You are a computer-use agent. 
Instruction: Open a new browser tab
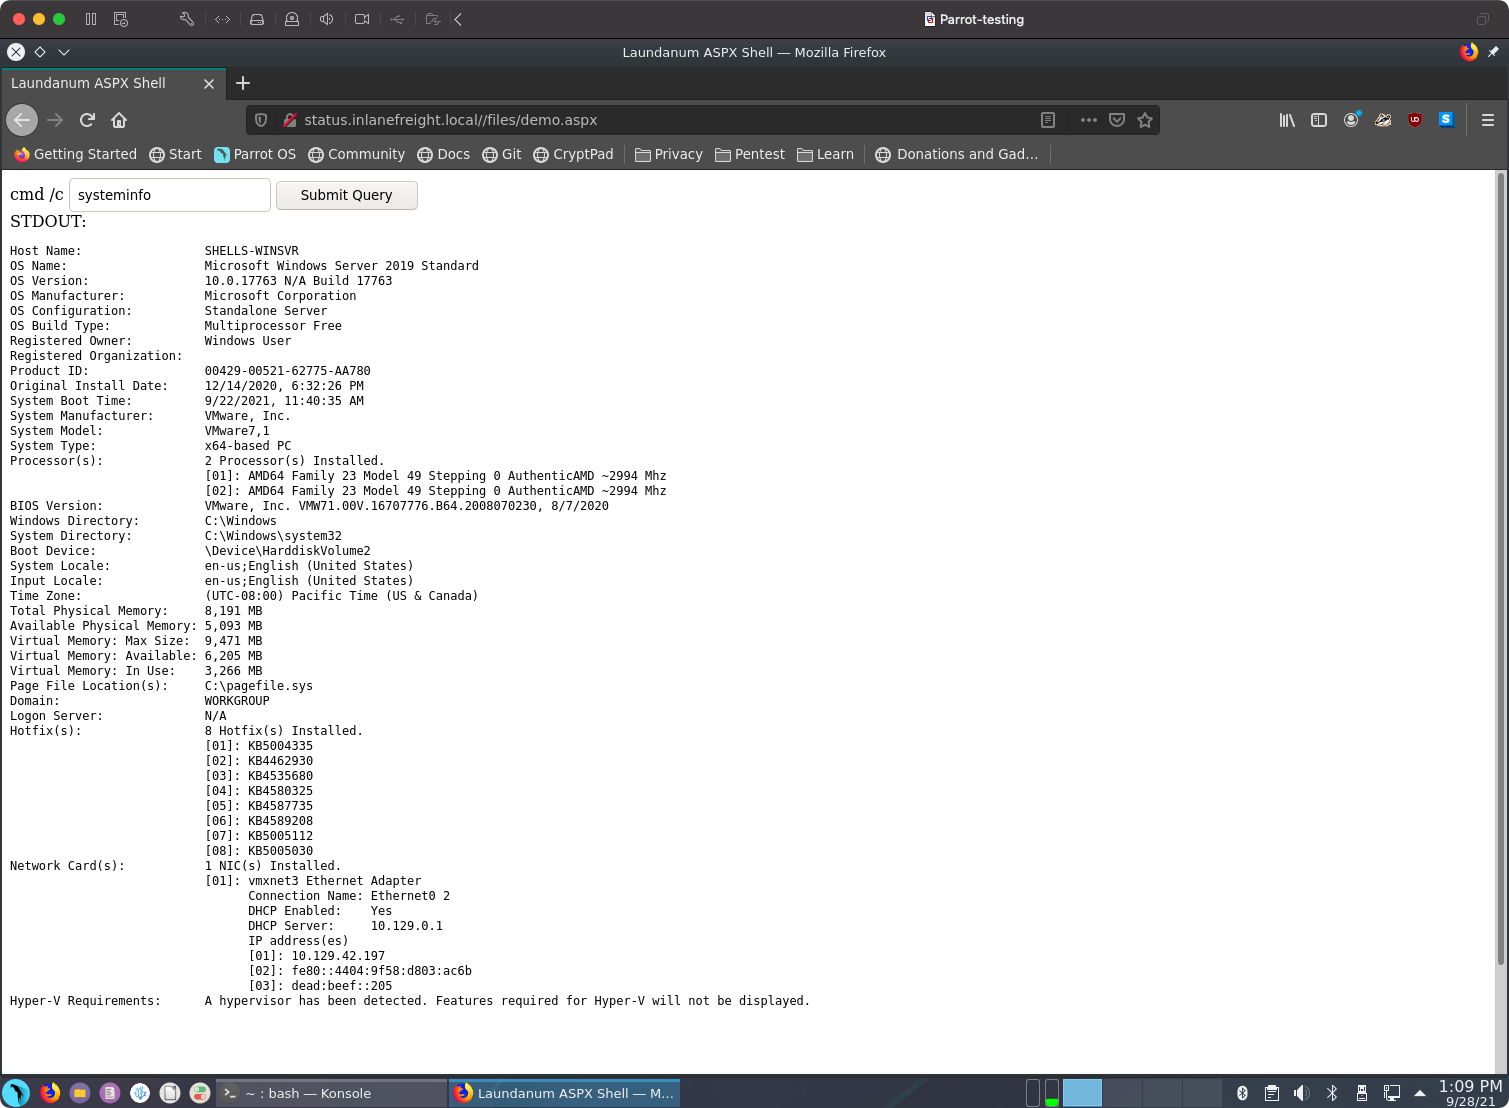pos(243,84)
